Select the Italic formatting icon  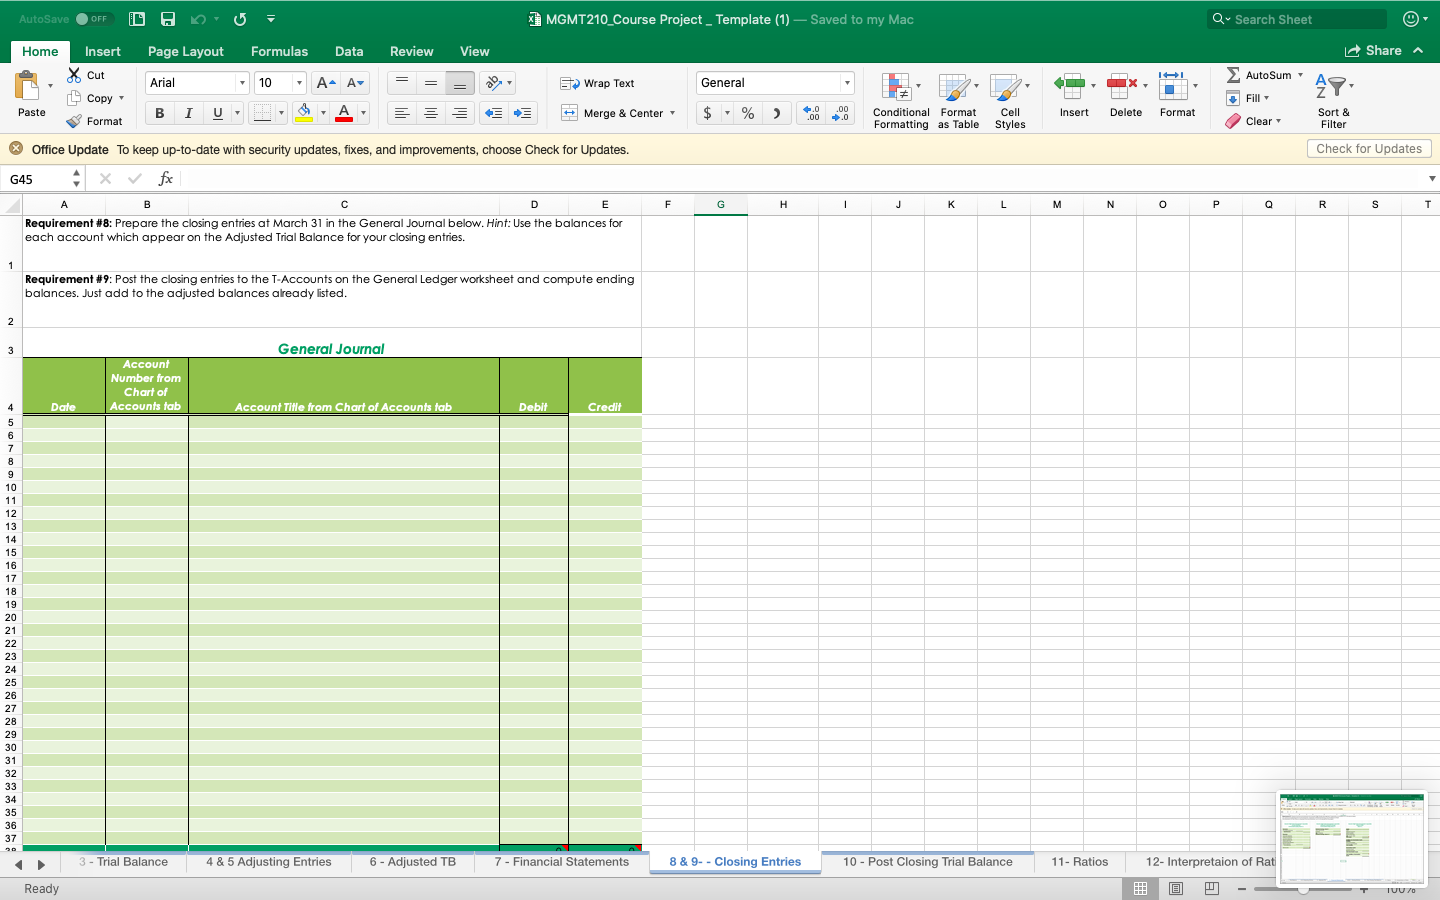pos(188,113)
